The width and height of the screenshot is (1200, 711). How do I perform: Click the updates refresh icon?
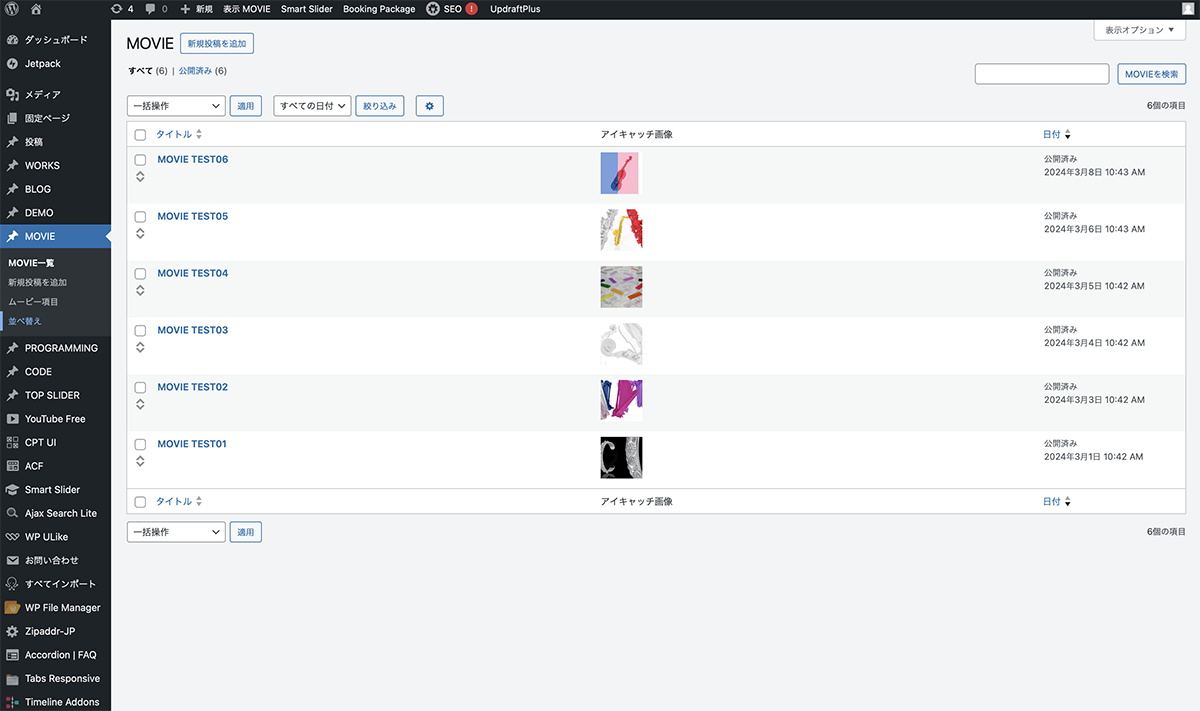117,9
